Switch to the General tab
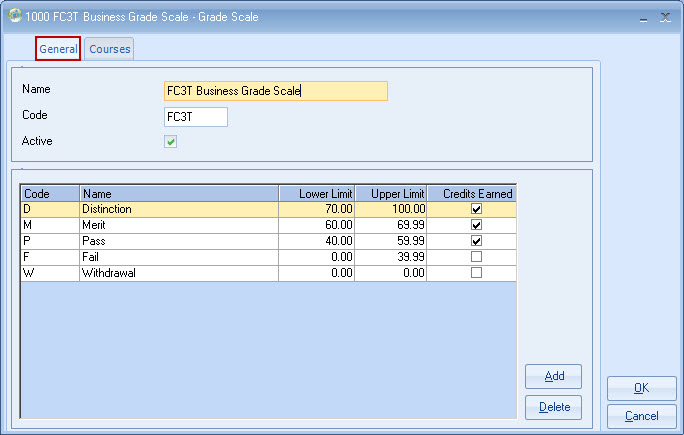Viewport: 684px width, 435px height. (58, 48)
